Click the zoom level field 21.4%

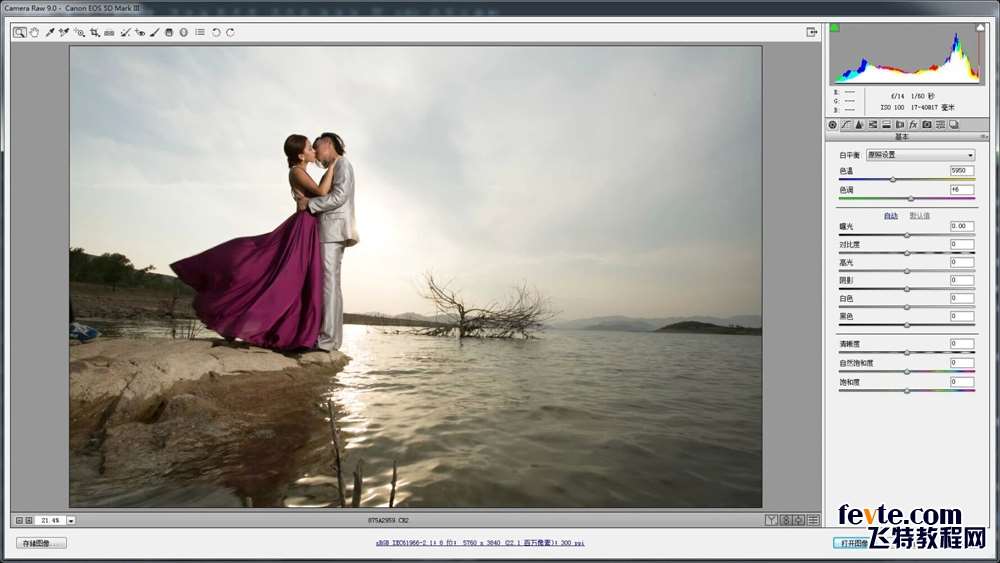pos(50,520)
